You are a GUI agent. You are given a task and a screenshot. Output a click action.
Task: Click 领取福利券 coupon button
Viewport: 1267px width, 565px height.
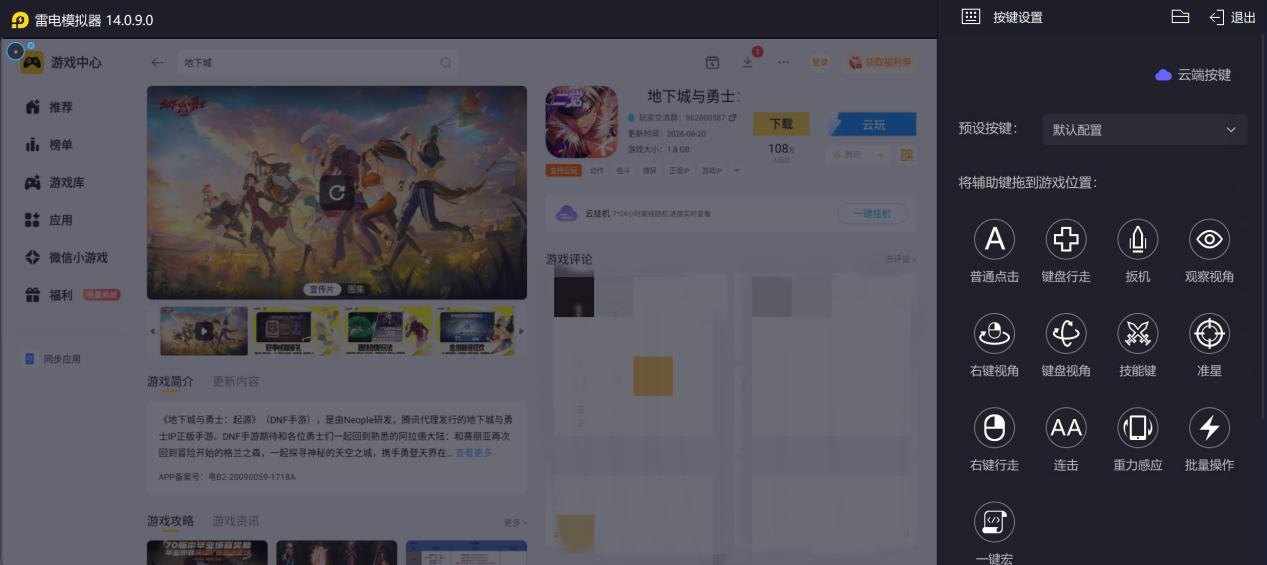click(x=880, y=62)
